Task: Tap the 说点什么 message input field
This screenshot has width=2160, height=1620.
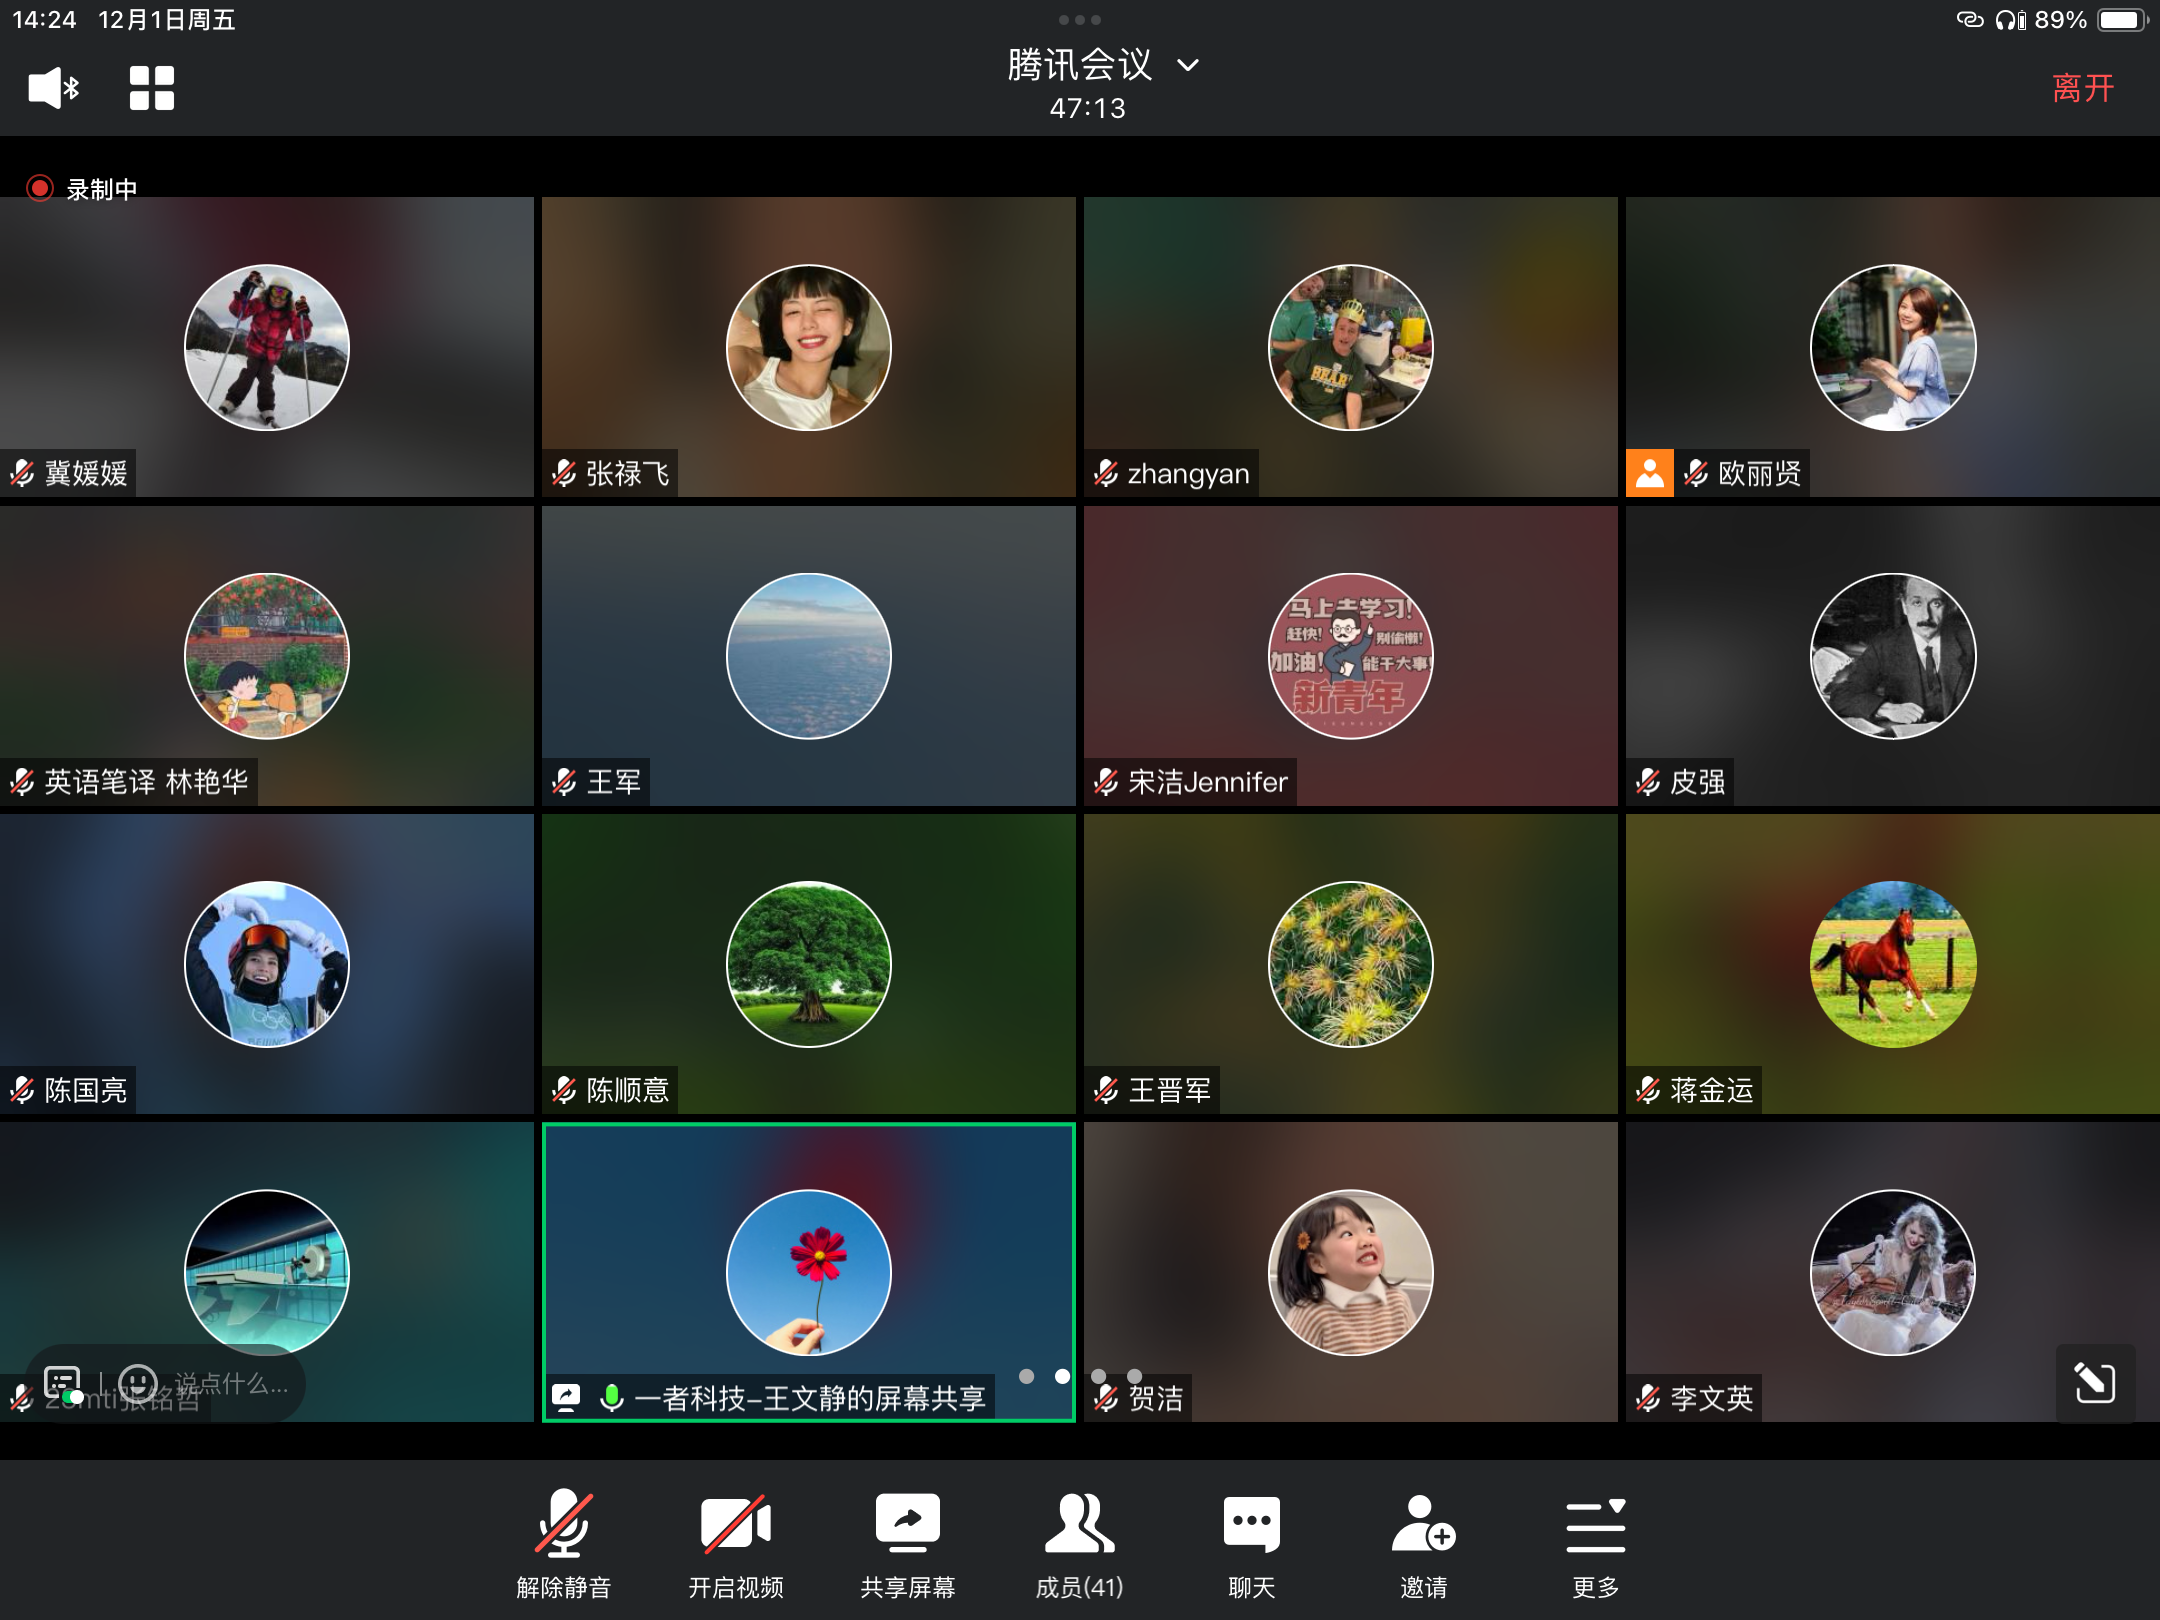Action: coord(232,1384)
